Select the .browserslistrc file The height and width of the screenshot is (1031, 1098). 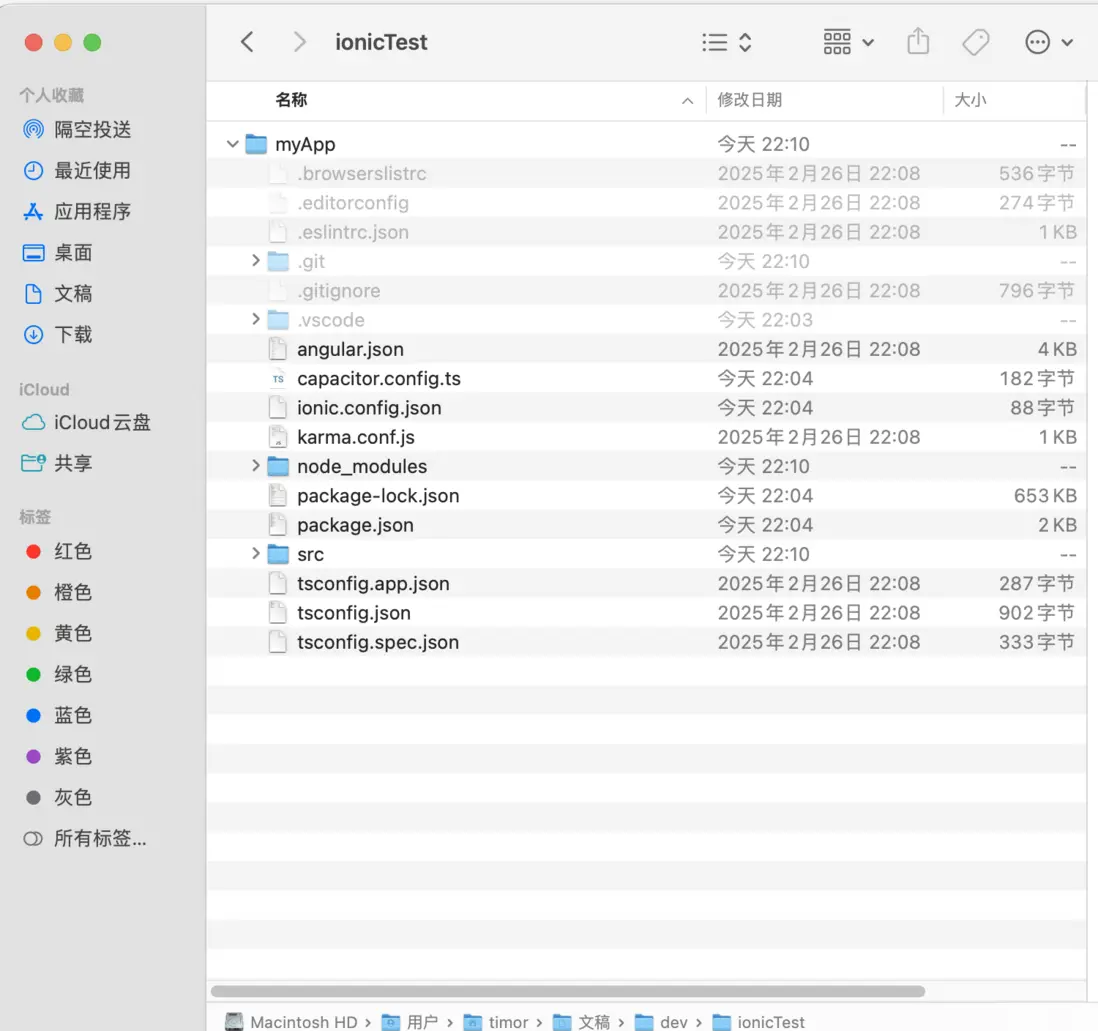pos(646,173)
